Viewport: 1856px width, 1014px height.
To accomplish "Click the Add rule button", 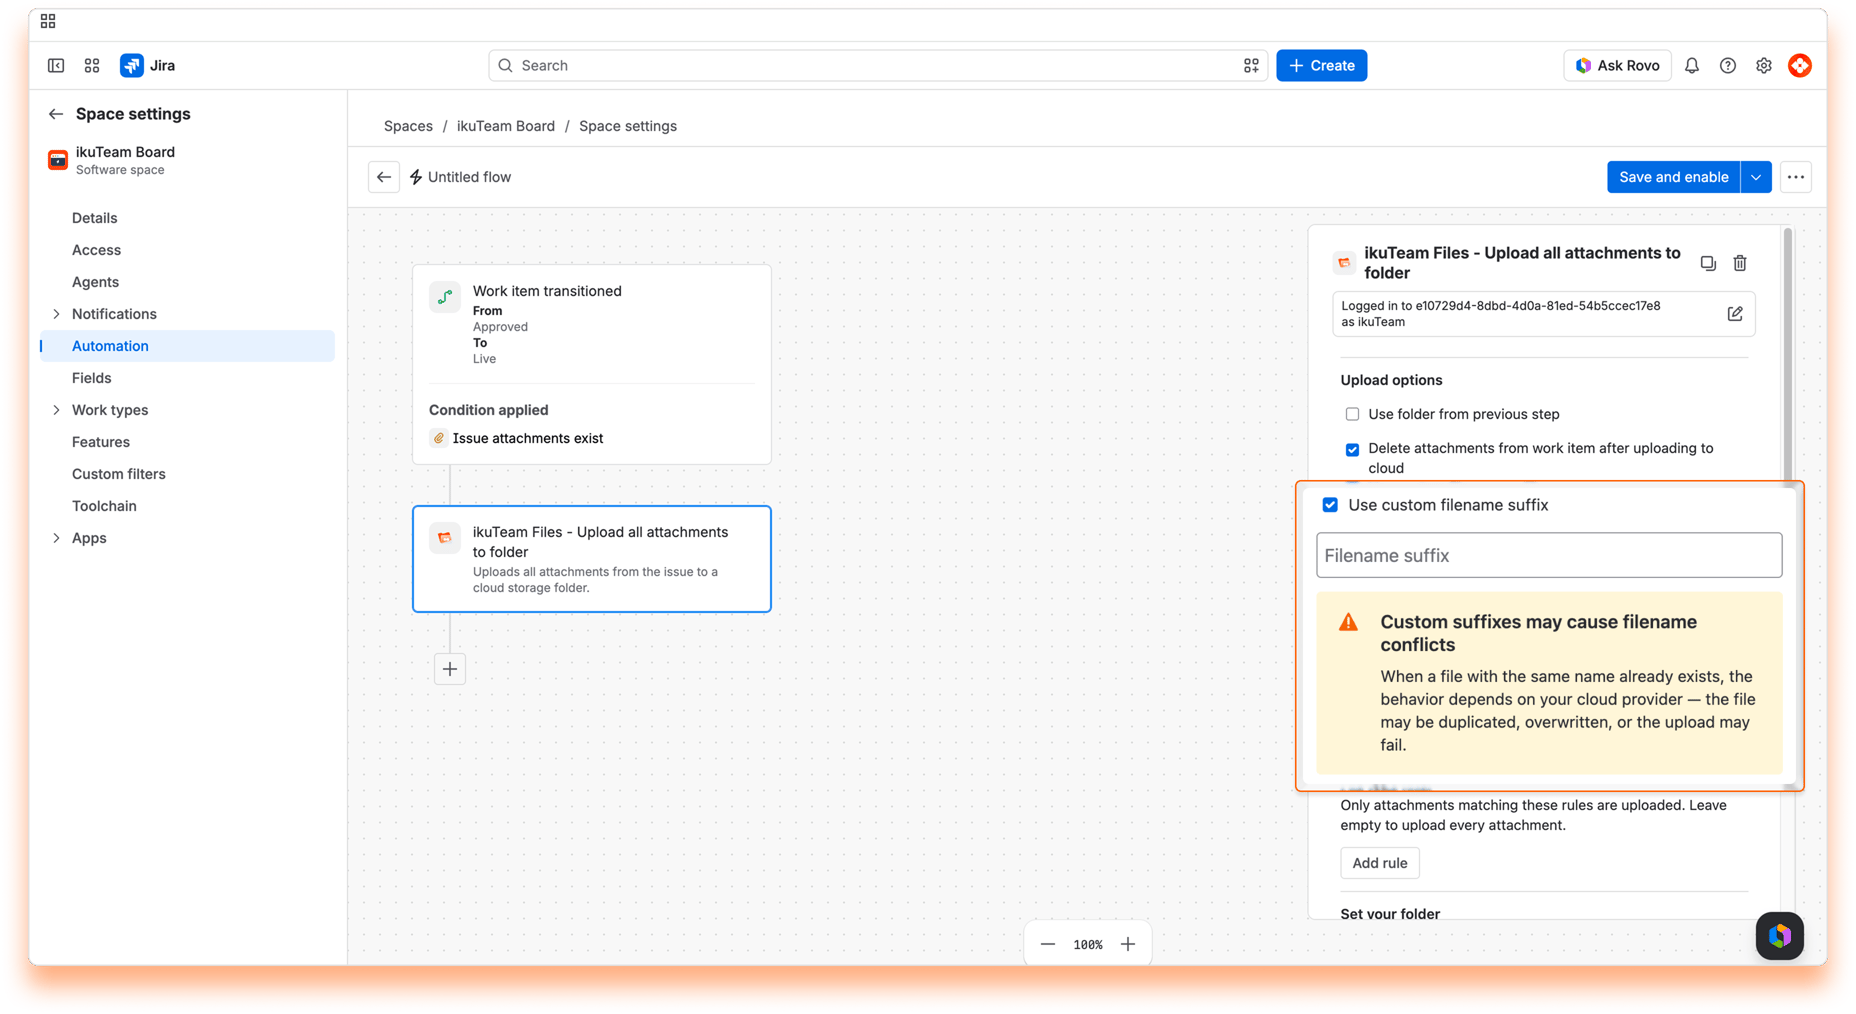I will click(1379, 863).
